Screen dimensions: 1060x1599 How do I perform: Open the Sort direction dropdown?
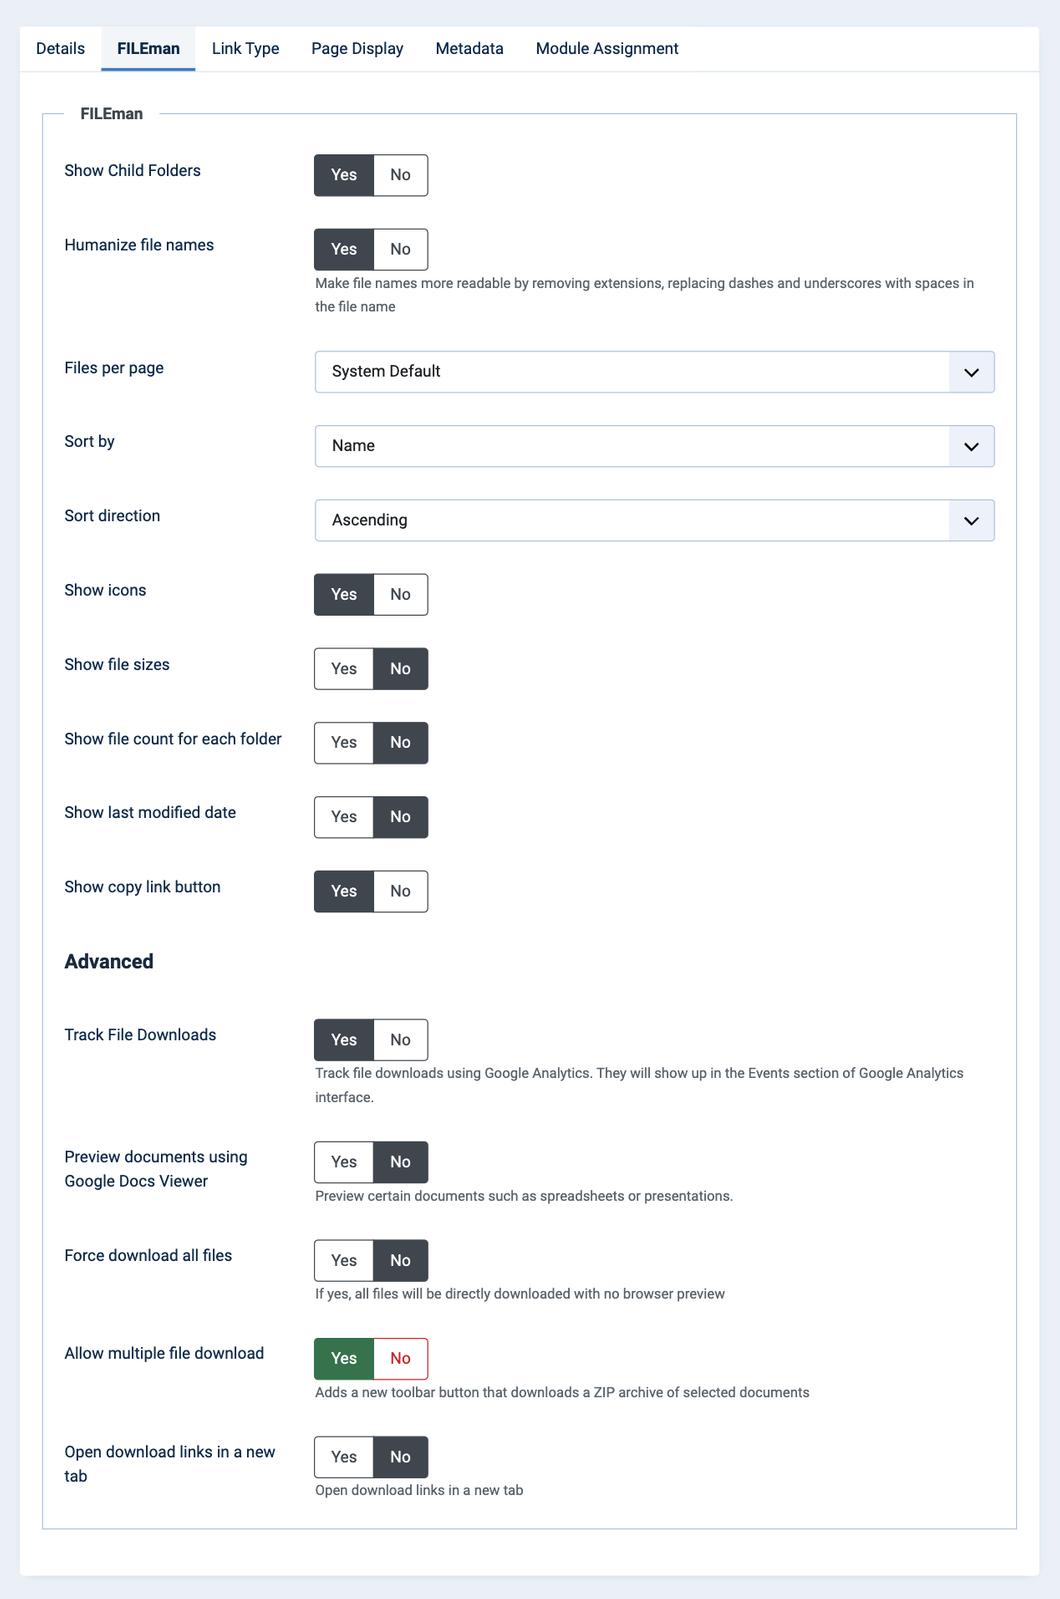point(654,520)
